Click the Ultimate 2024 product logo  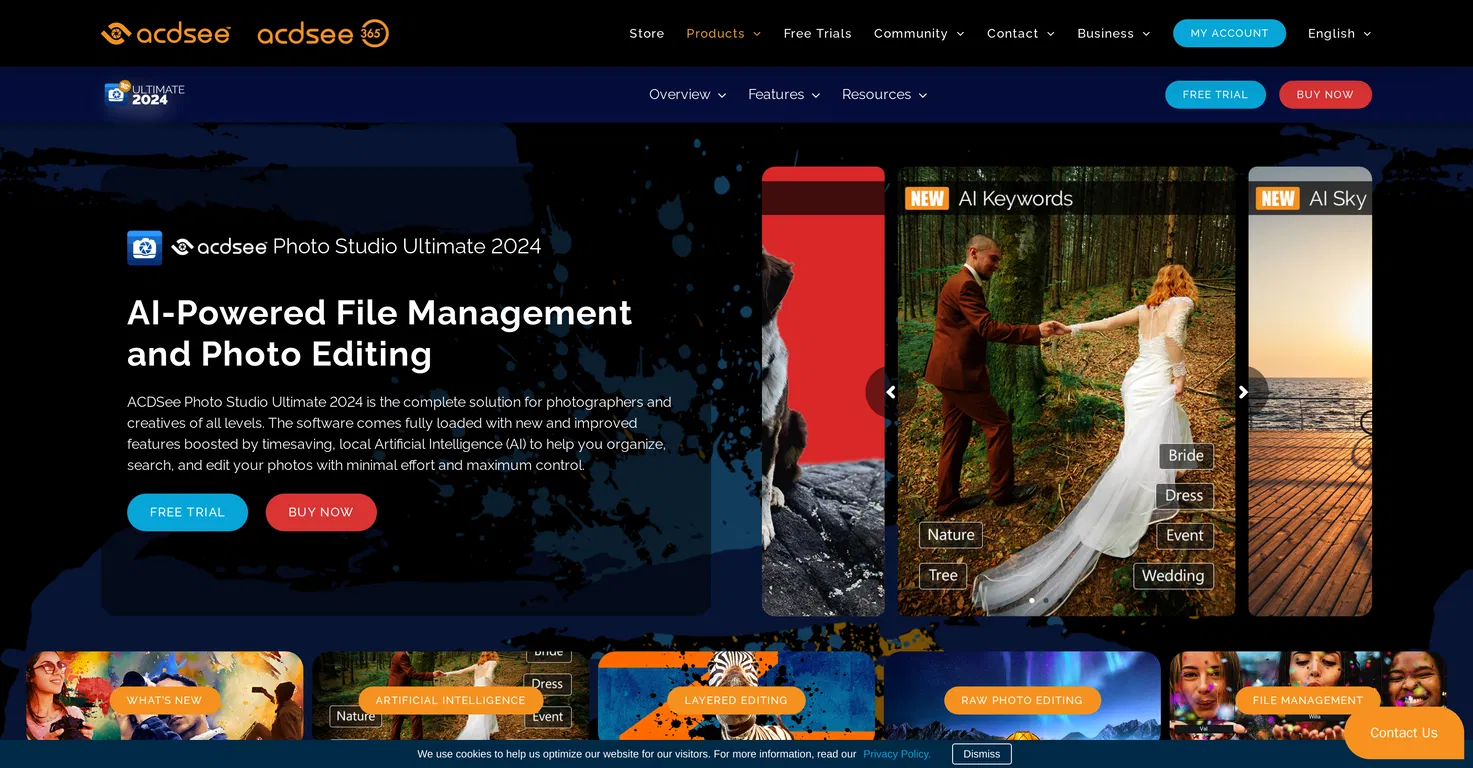pyautogui.click(x=145, y=94)
